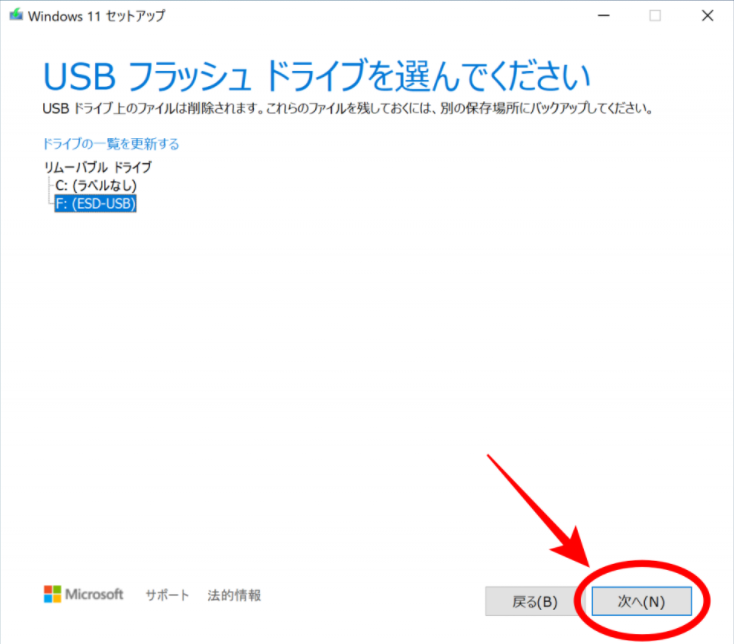Click the Microsoft logo
This screenshot has width=734, height=644.
pyautogui.click(x=83, y=594)
